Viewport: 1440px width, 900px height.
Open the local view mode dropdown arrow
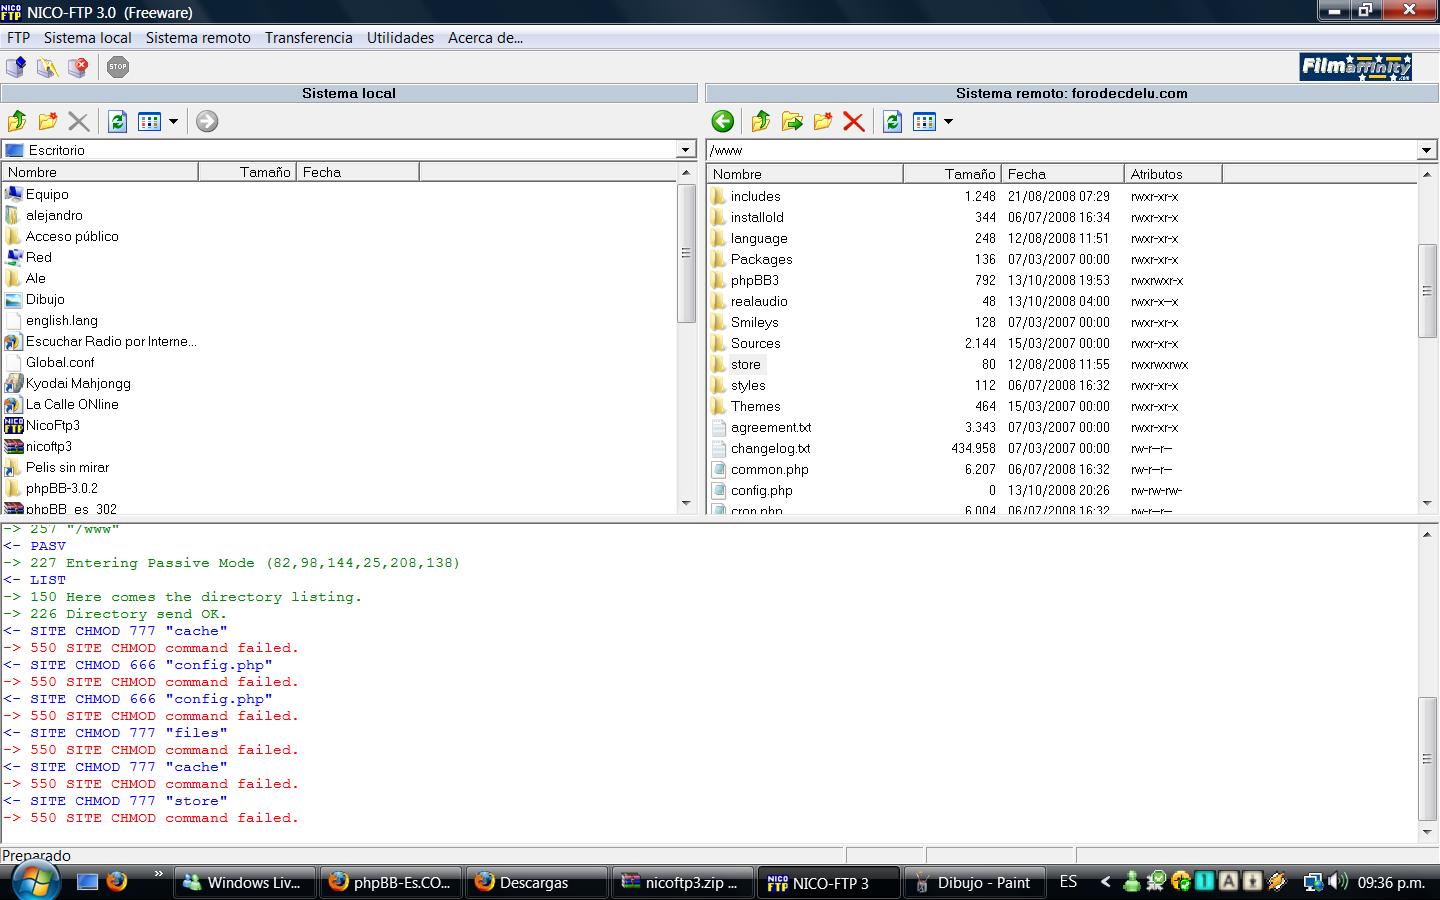173,122
